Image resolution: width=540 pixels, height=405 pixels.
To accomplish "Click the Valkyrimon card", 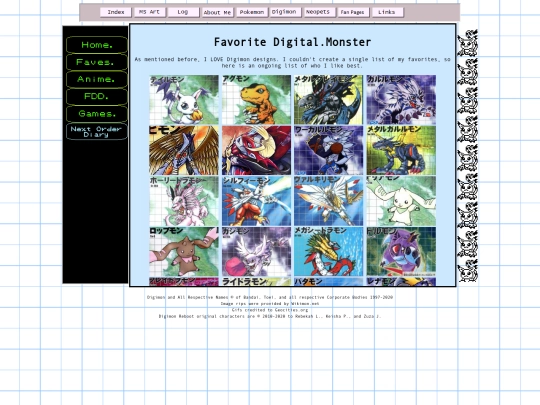I will pyautogui.click(x=329, y=201).
